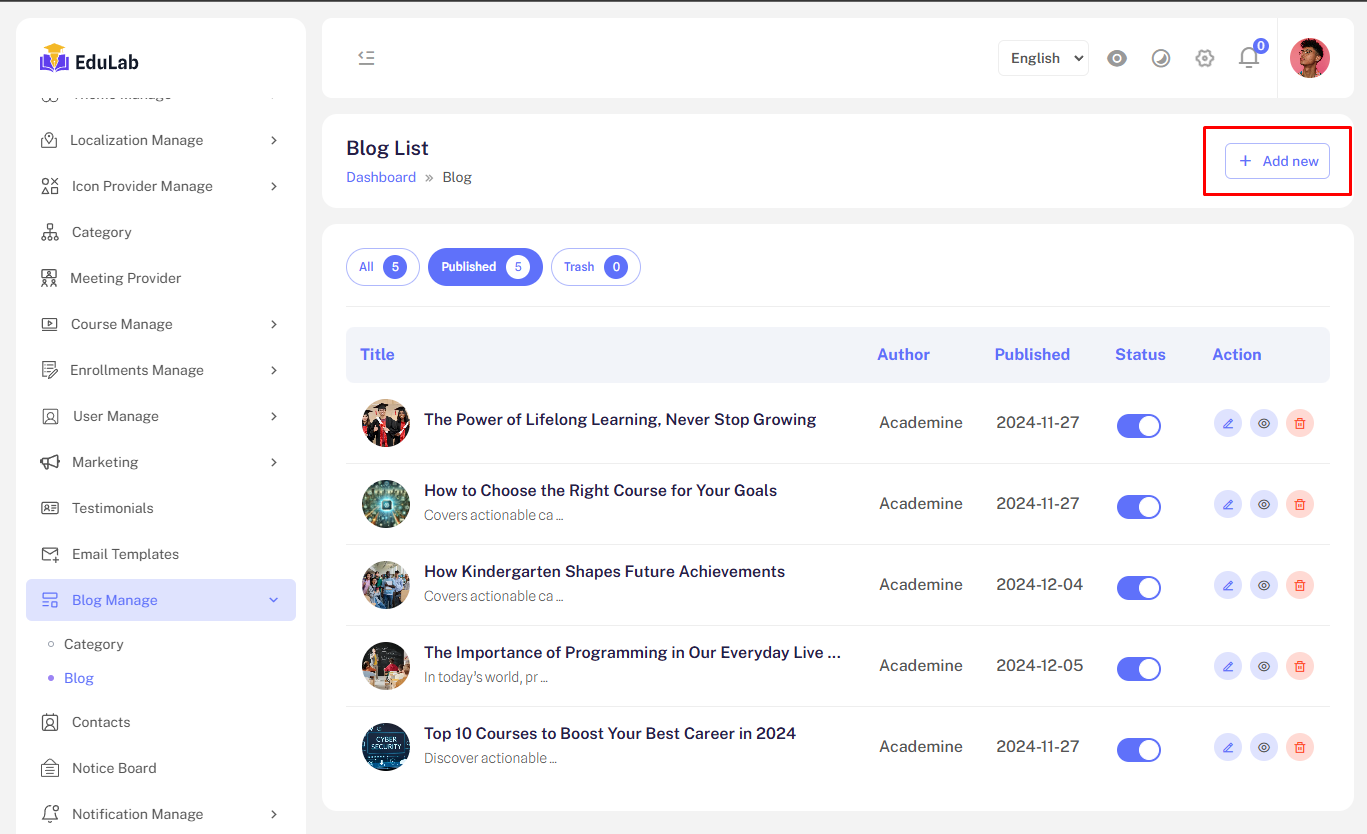Switch to the Trash tab

click(595, 267)
